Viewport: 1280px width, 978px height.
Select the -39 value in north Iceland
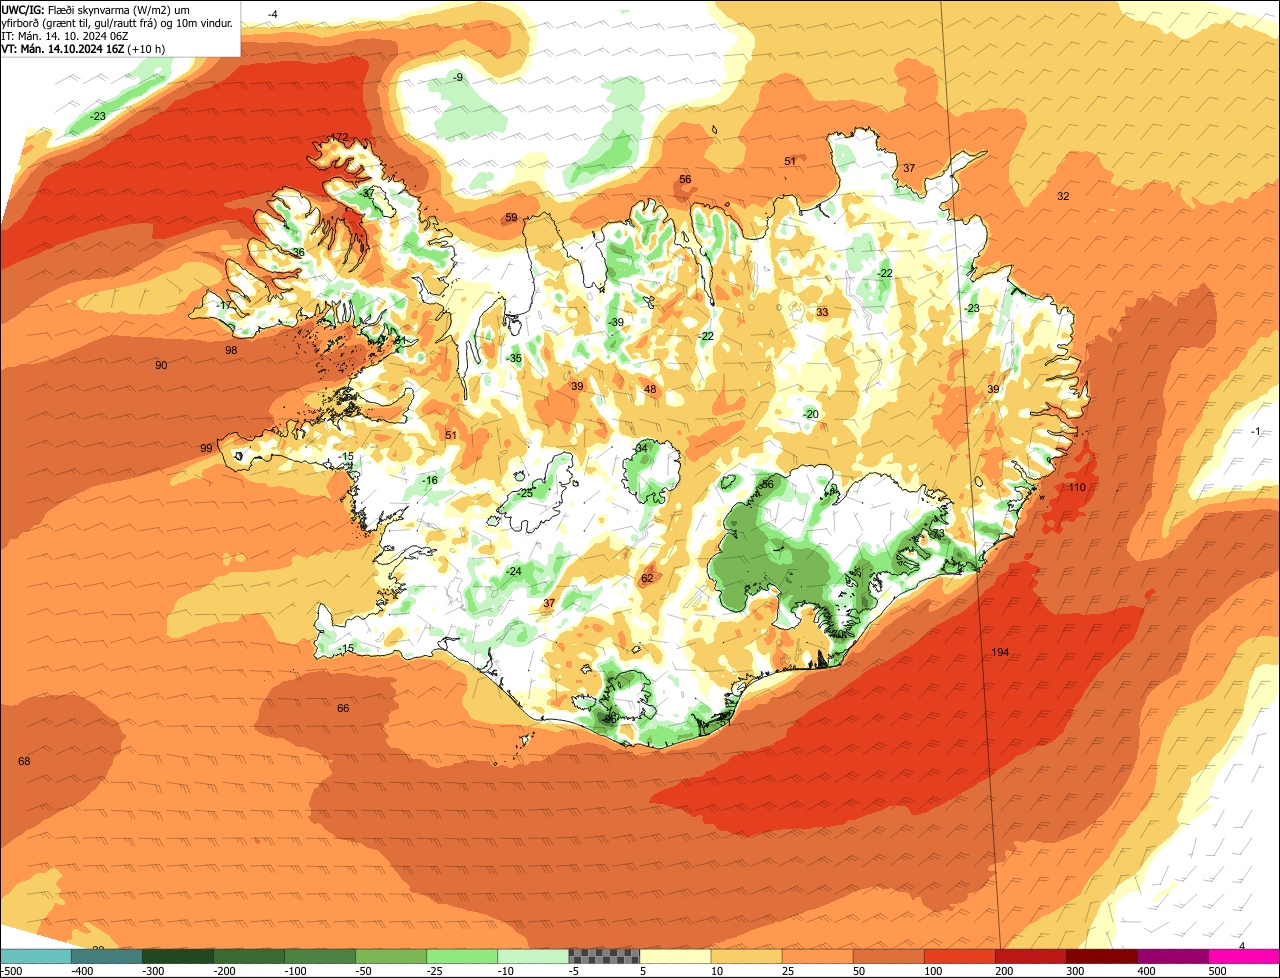pyautogui.click(x=615, y=322)
